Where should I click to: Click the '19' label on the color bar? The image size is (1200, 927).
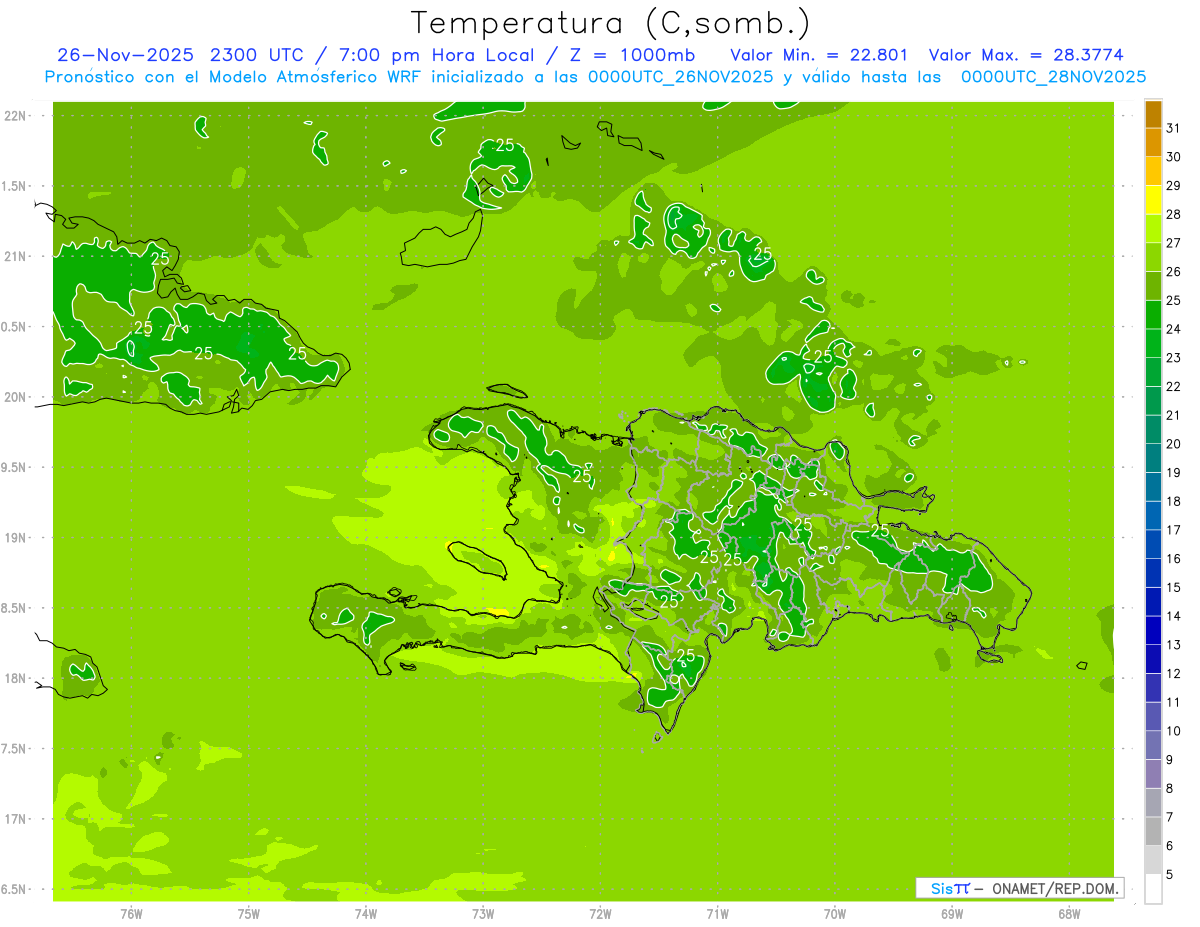[1174, 473]
